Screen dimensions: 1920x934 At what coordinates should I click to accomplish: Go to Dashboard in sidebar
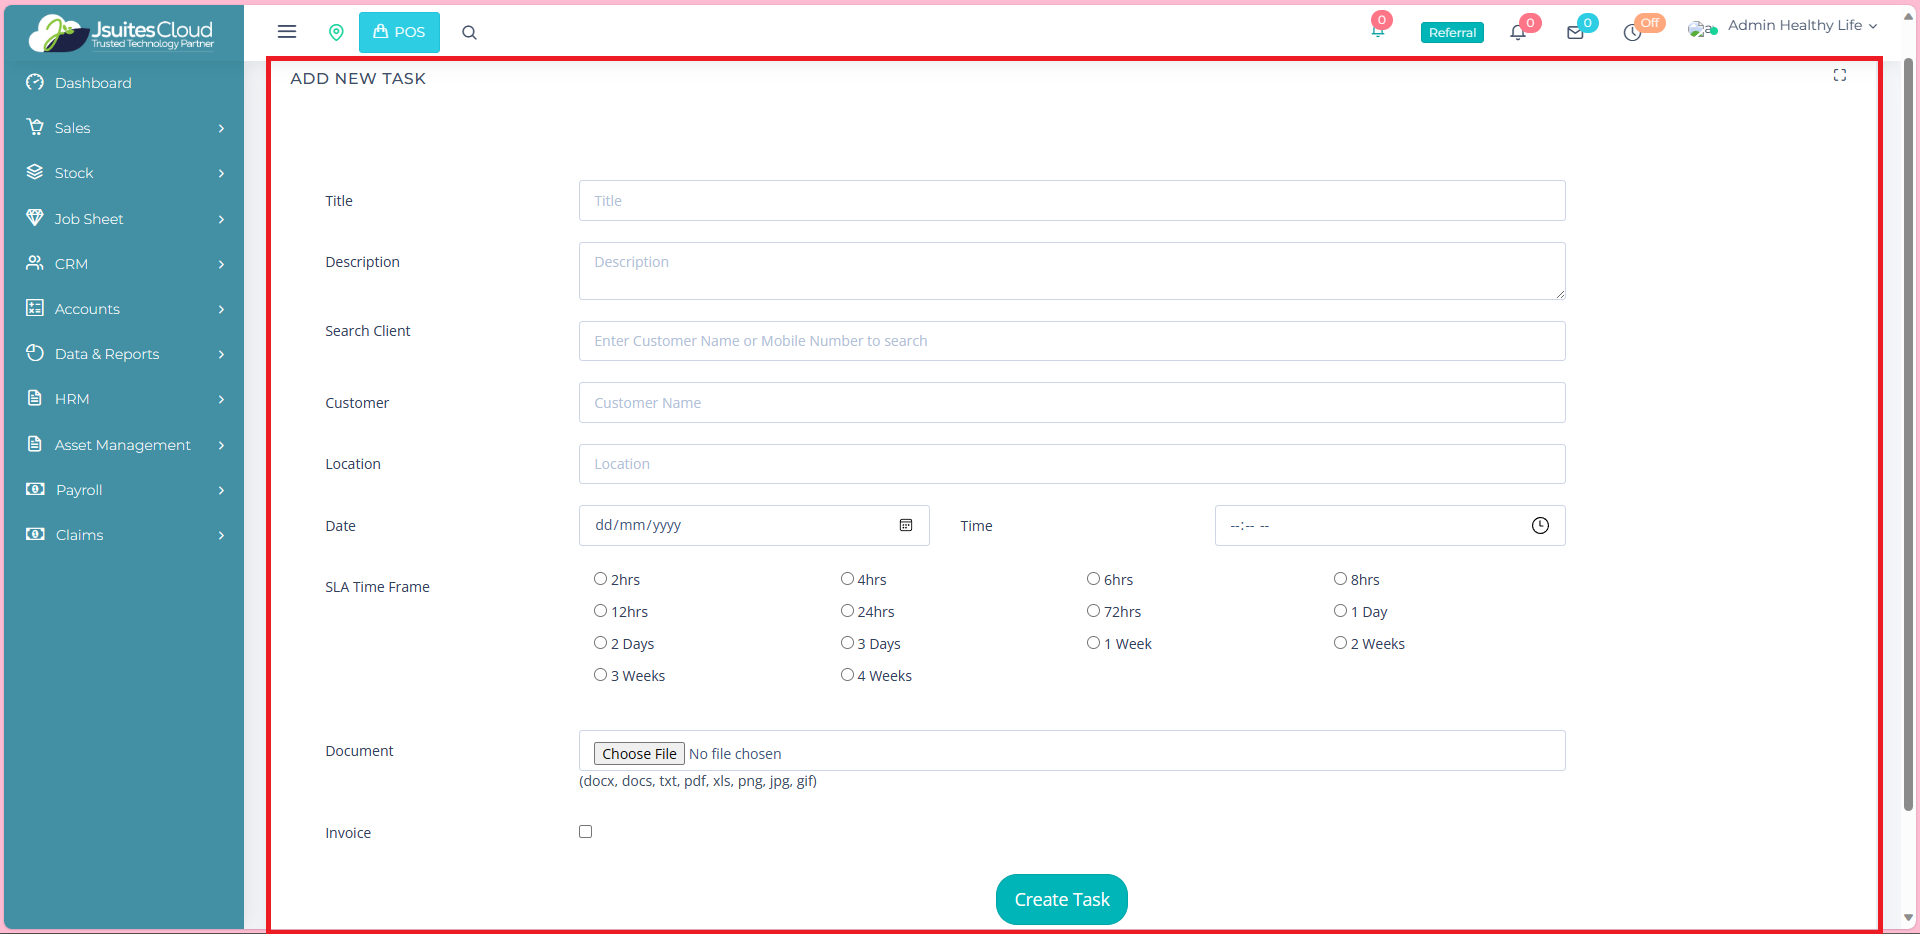pos(93,83)
